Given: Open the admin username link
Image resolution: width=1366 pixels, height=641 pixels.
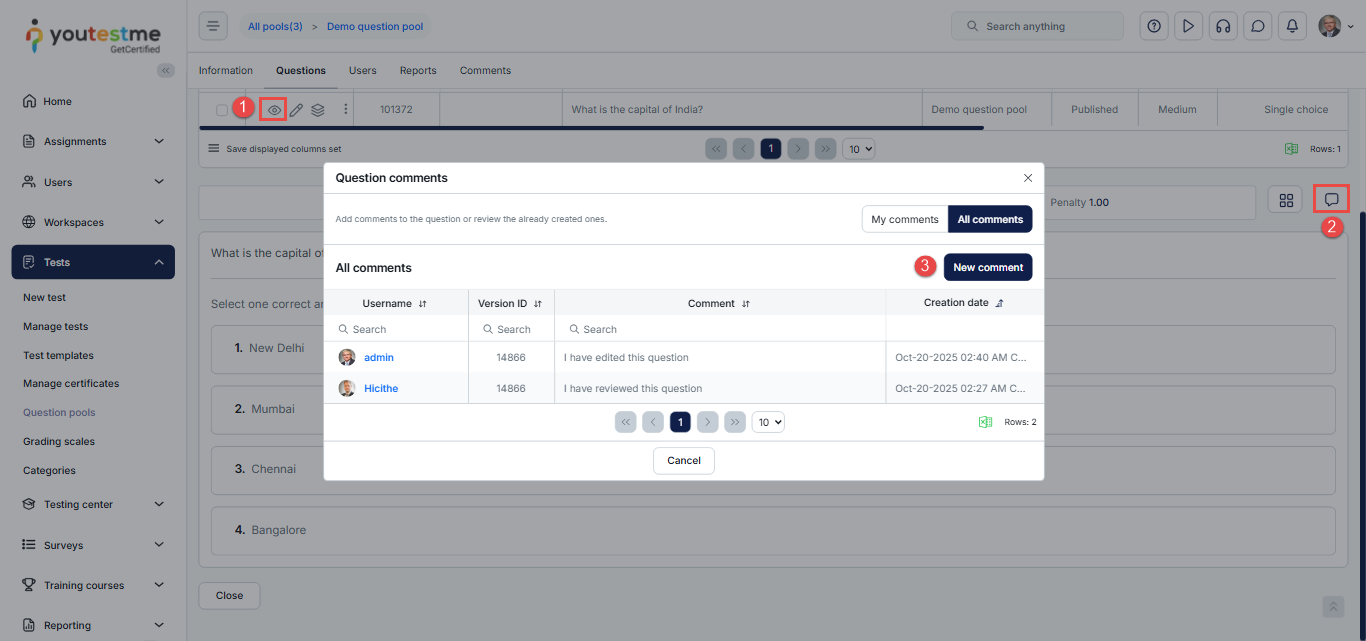Looking at the screenshot, I should click(378, 357).
